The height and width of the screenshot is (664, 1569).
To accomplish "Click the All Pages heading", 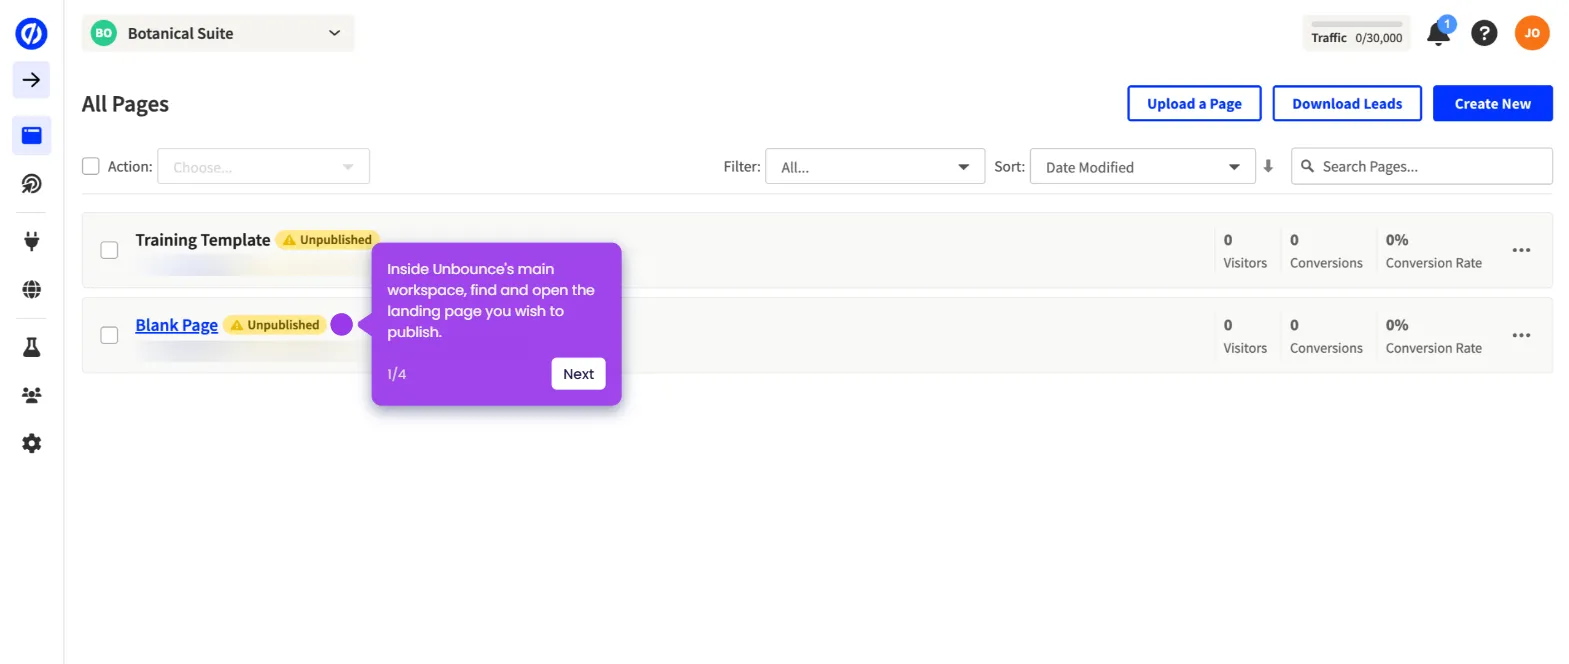I will coord(125,104).
